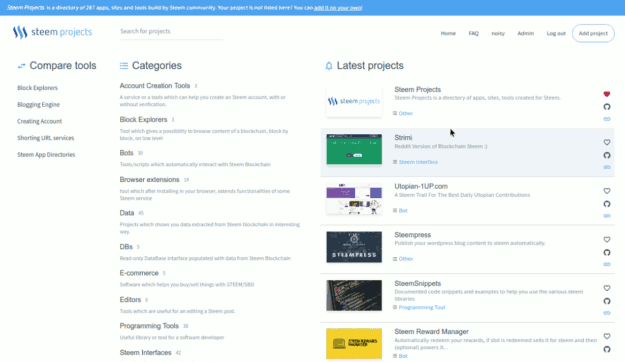The width and height of the screenshot is (625, 362).
Task: Open Strimi's website link icon
Action: coord(607,167)
